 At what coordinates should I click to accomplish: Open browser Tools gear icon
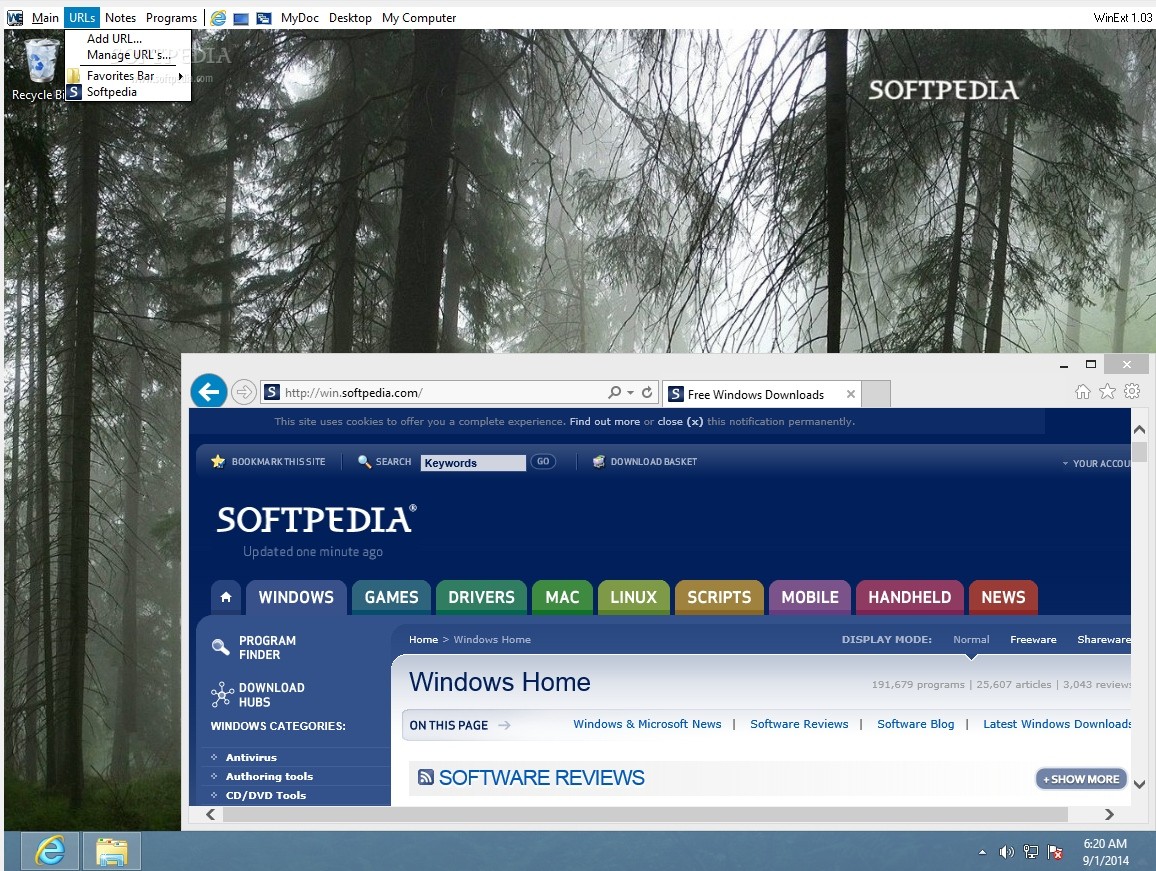tap(1132, 392)
